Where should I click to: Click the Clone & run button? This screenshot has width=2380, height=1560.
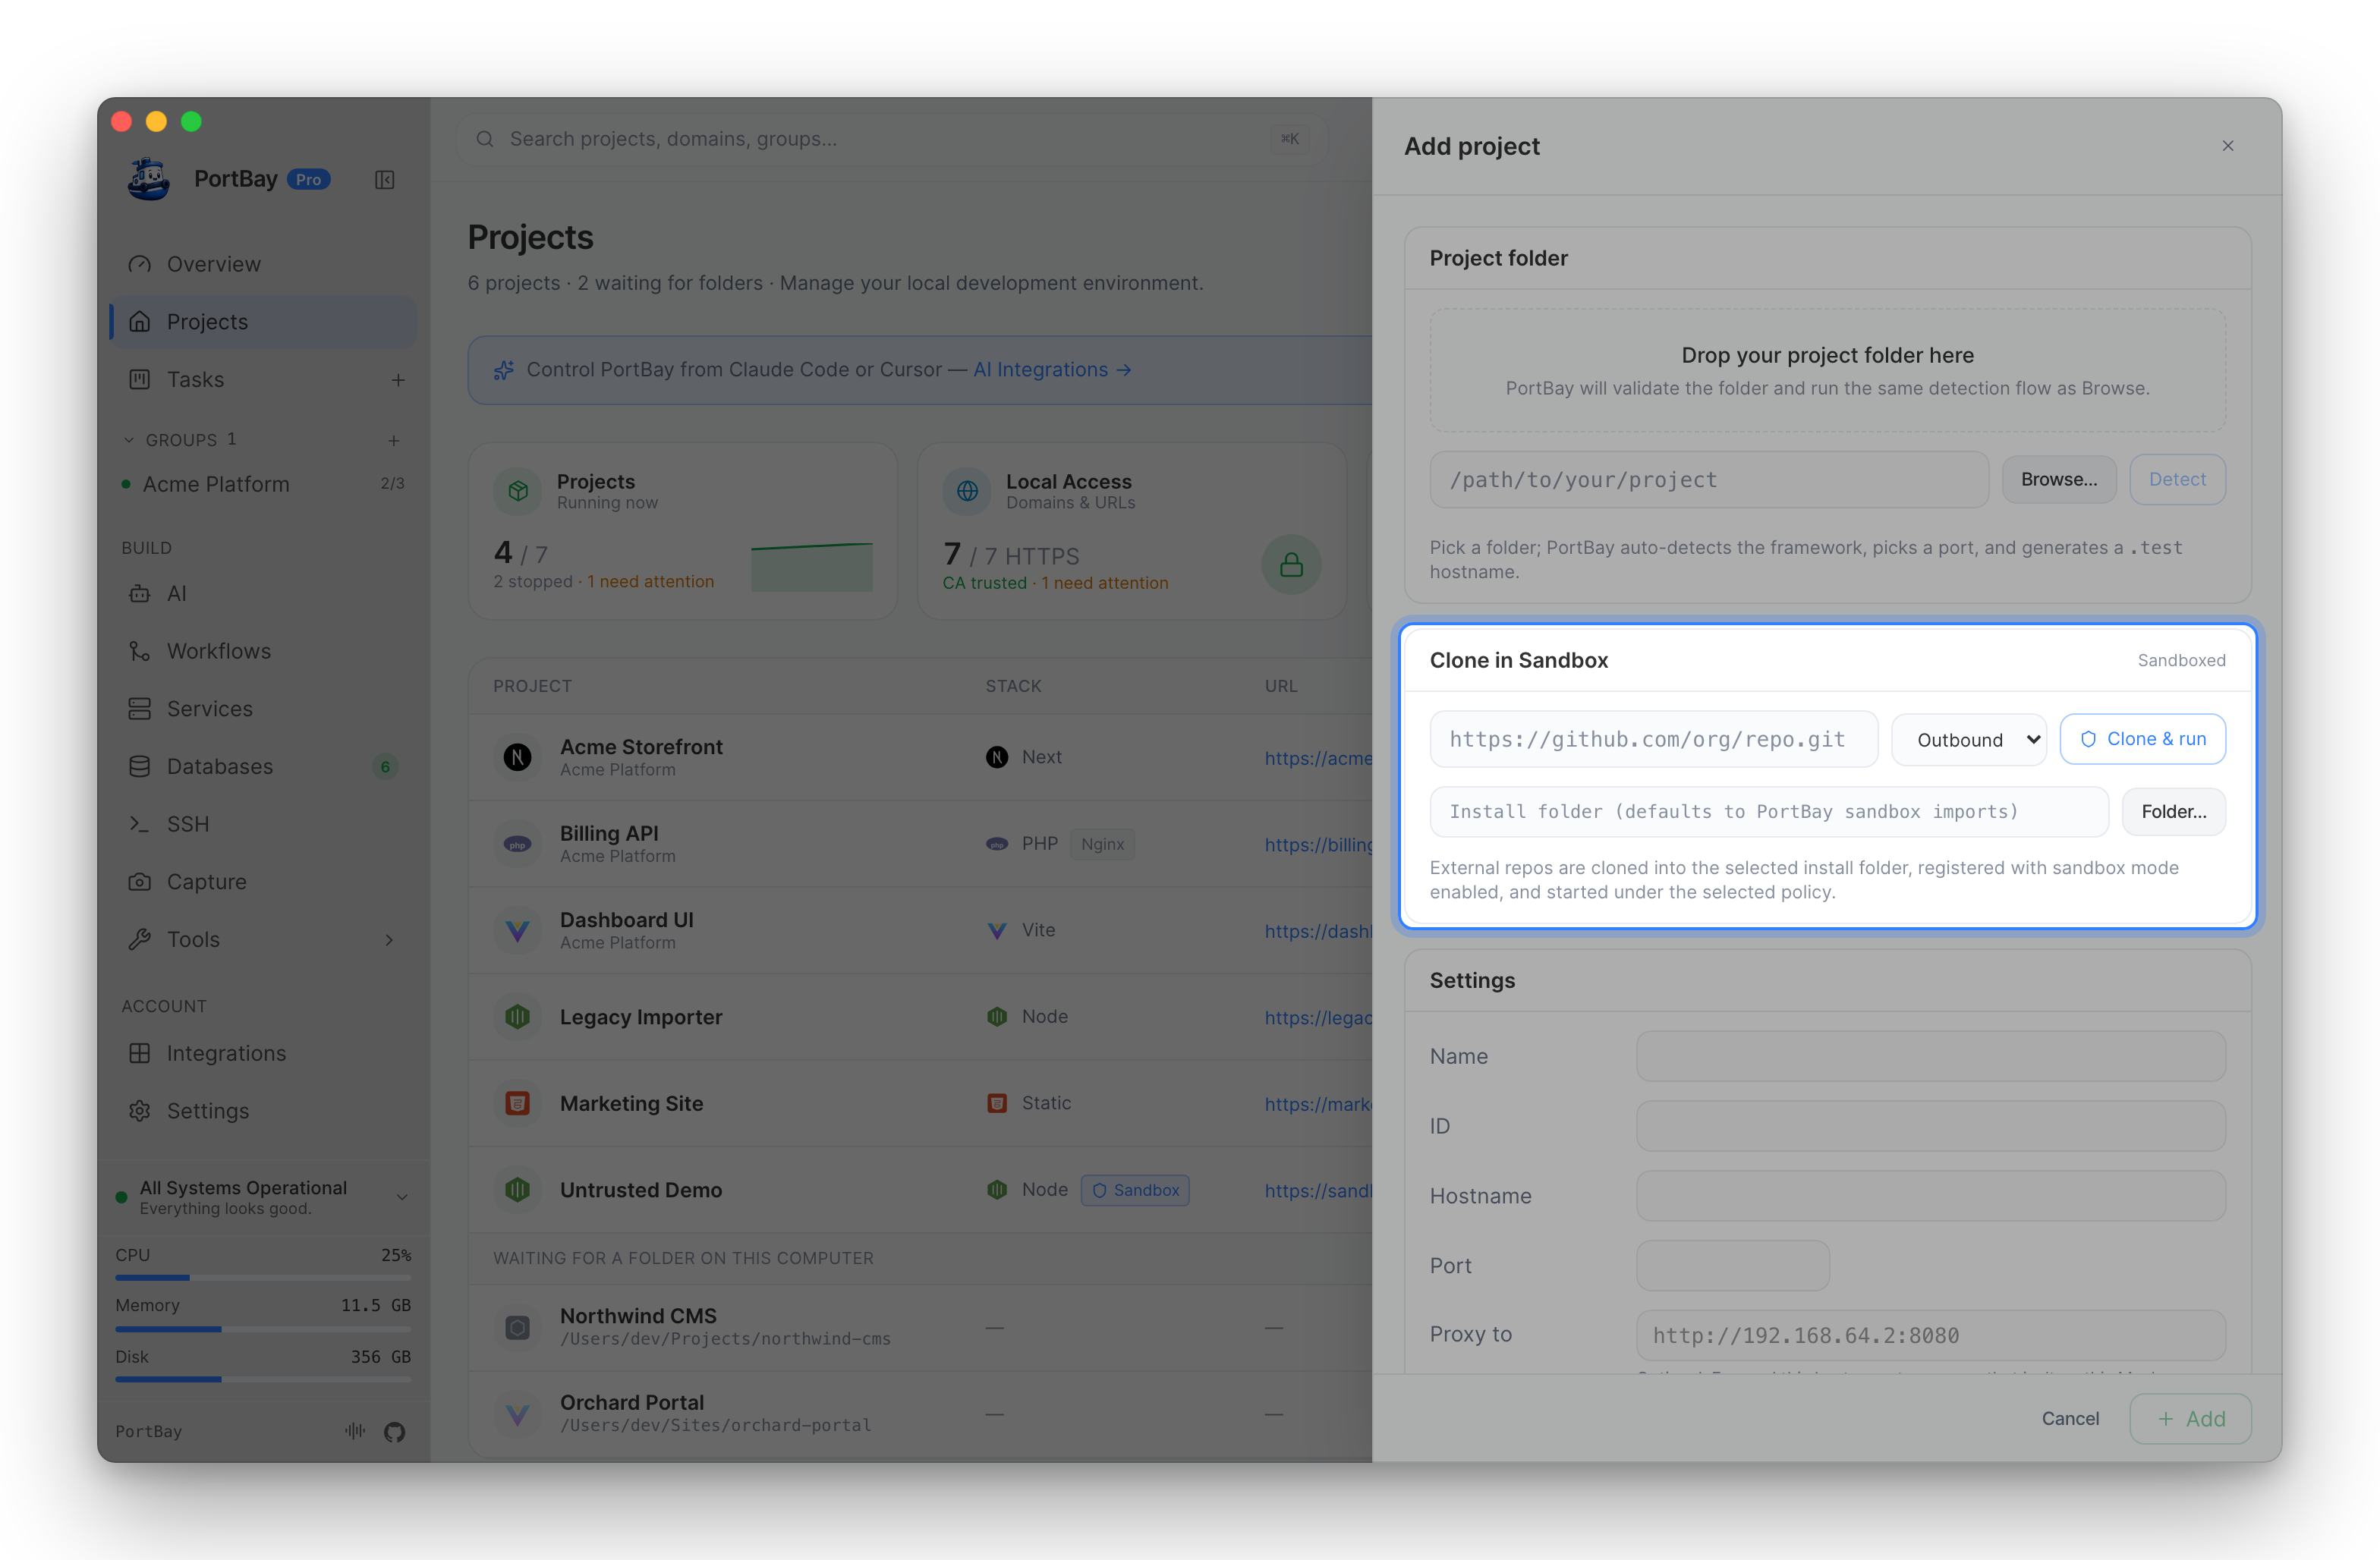point(2143,739)
